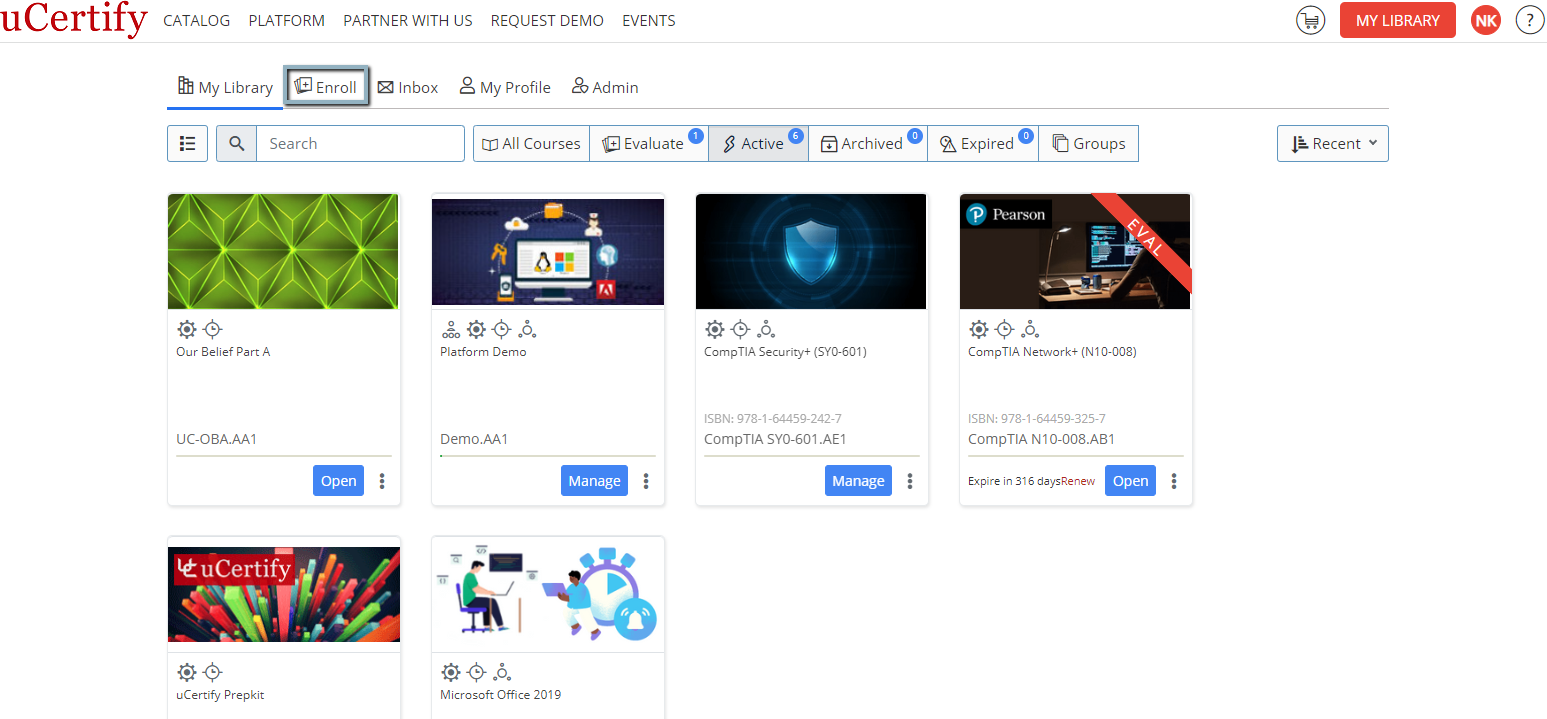Click the Microsoft Office 2019 thumbnail
Screen dimensions: 1547x719
[548, 594]
